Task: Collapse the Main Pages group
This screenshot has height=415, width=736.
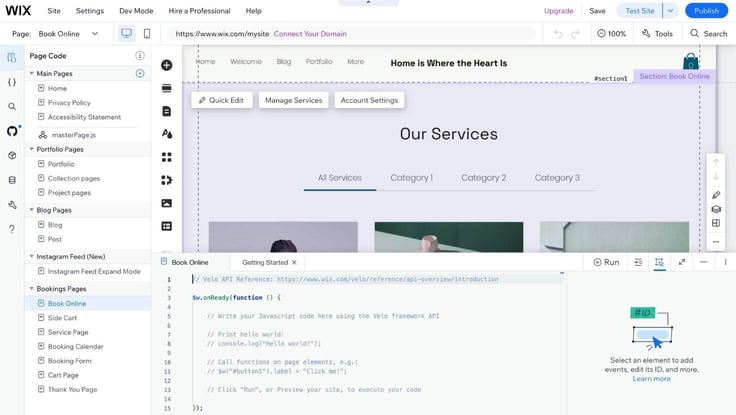Action: pos(31,73)
